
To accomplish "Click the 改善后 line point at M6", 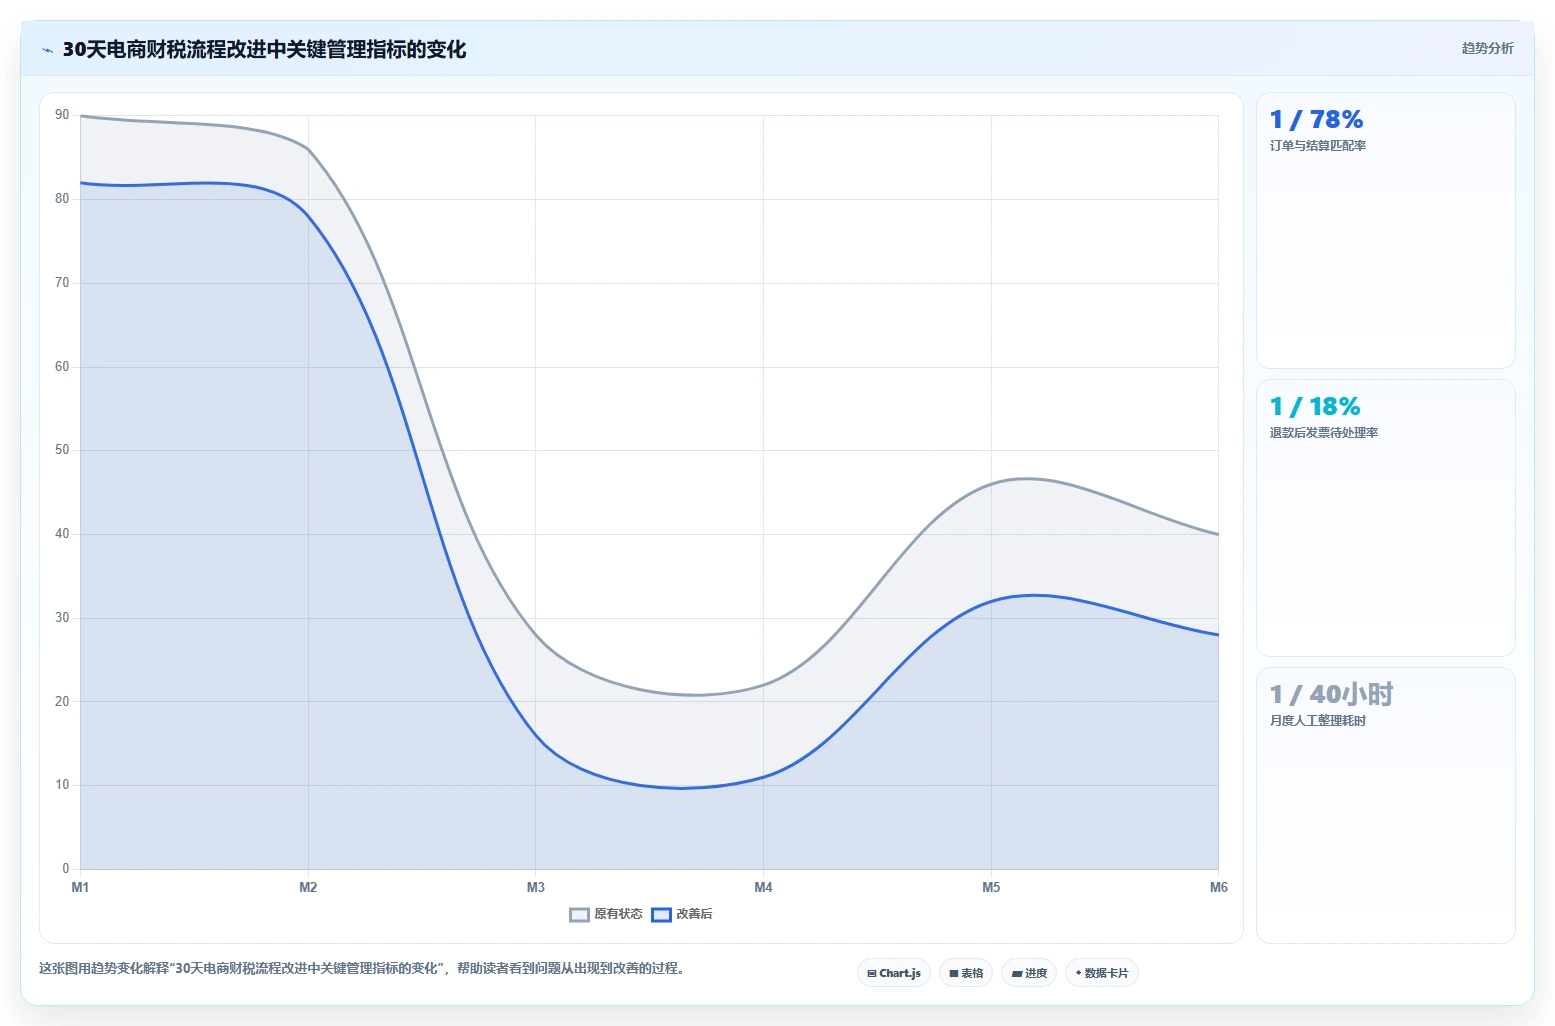I will 1218,635.
